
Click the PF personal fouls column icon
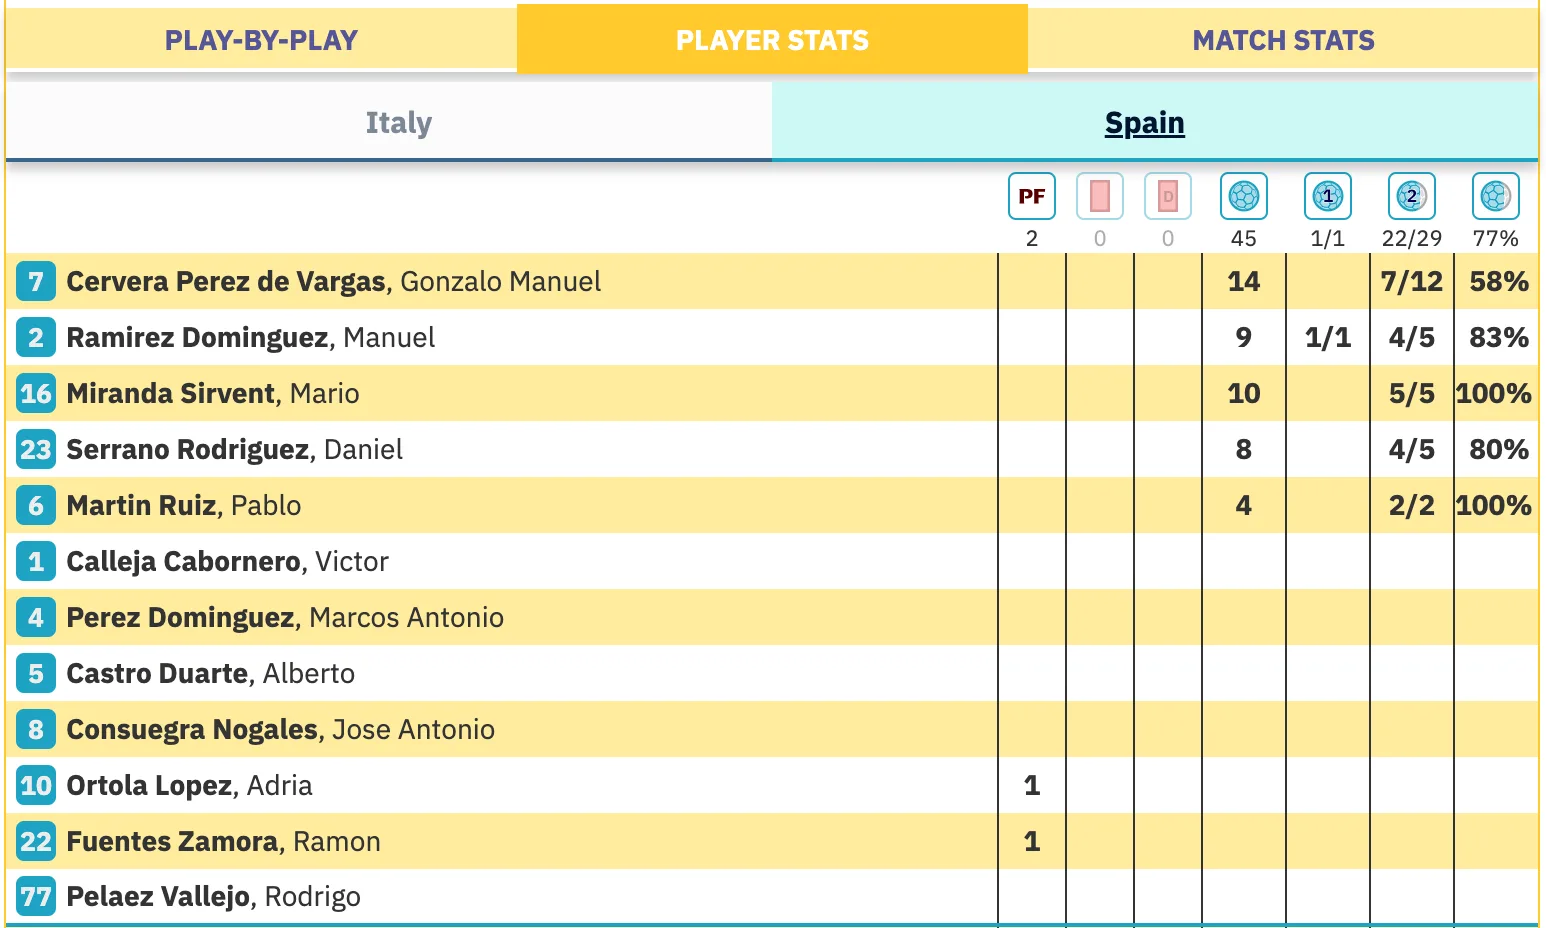point(1031,196)
